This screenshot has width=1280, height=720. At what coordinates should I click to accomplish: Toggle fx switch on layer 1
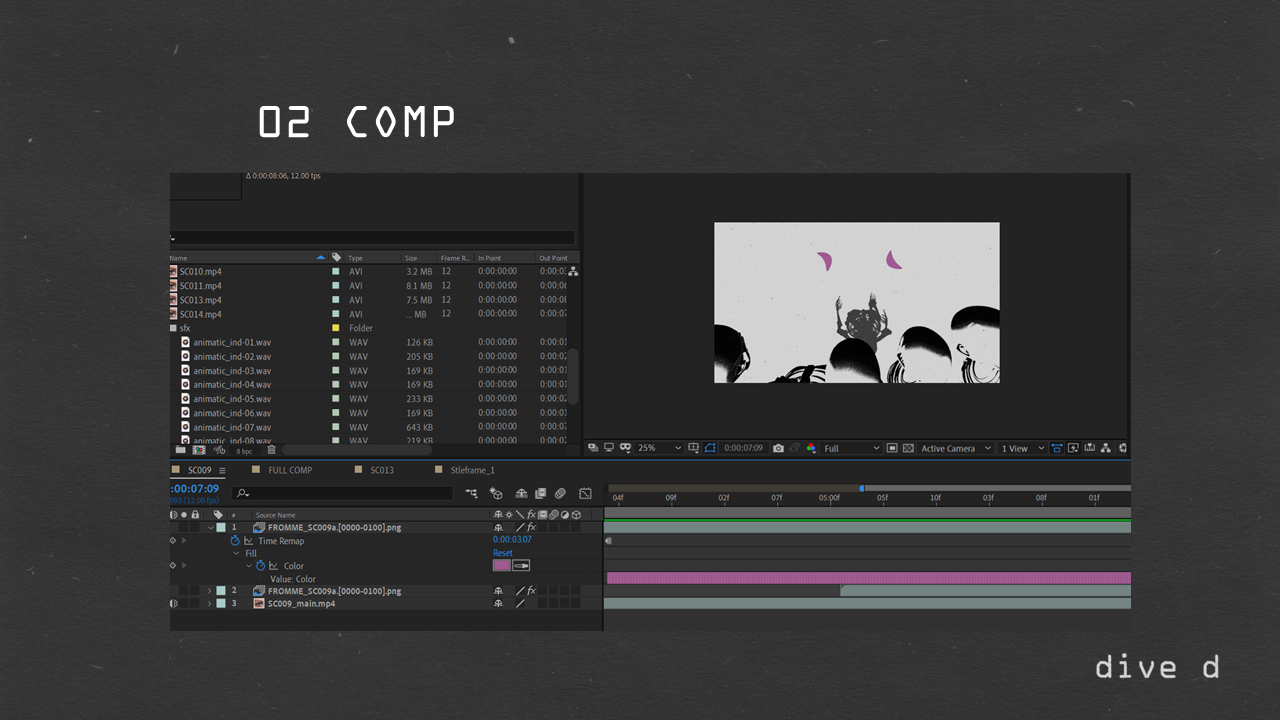[x=531, y=527]
